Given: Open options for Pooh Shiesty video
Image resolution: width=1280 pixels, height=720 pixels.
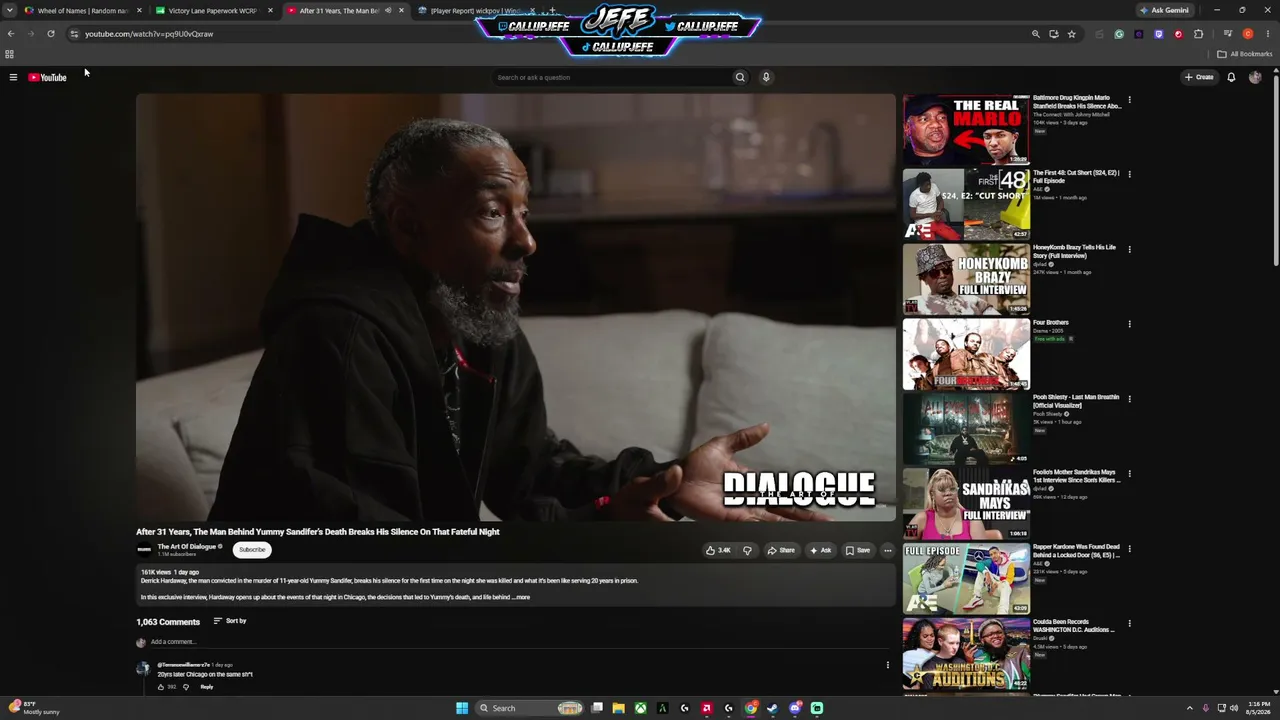Looking at the screenshot, I should coord(1129,399).
